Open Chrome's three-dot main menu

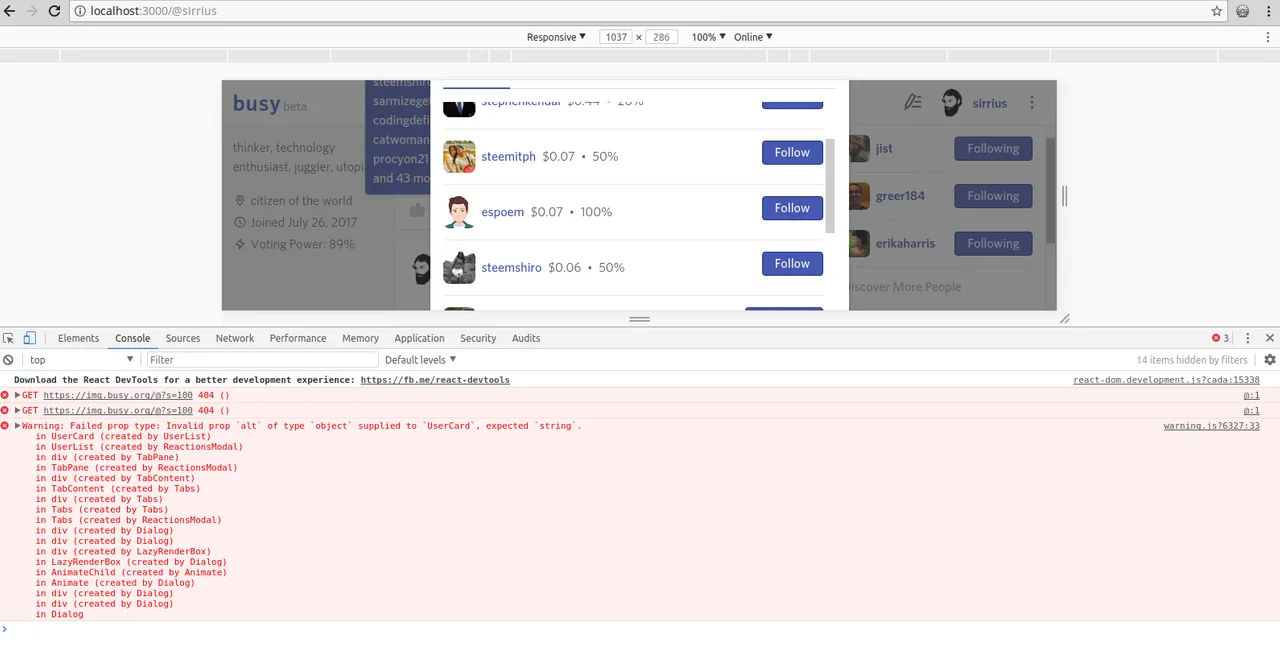1267,11
